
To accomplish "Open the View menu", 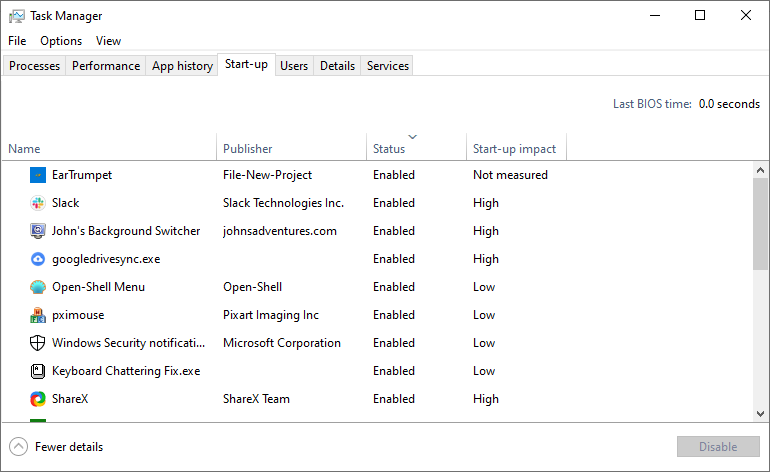I will pyautogui.click(x=108, y=41).
